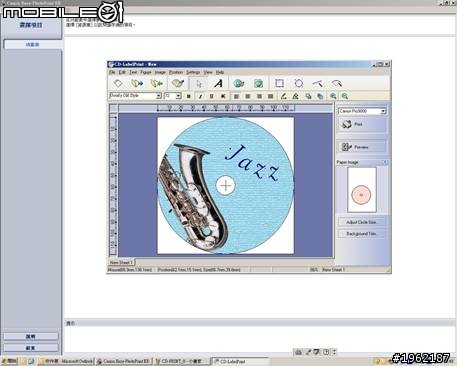Image resolution: width=457 pixels, height=366 pixels.
Task: Select the Text tool with letter A
Action: pos(218,83)
